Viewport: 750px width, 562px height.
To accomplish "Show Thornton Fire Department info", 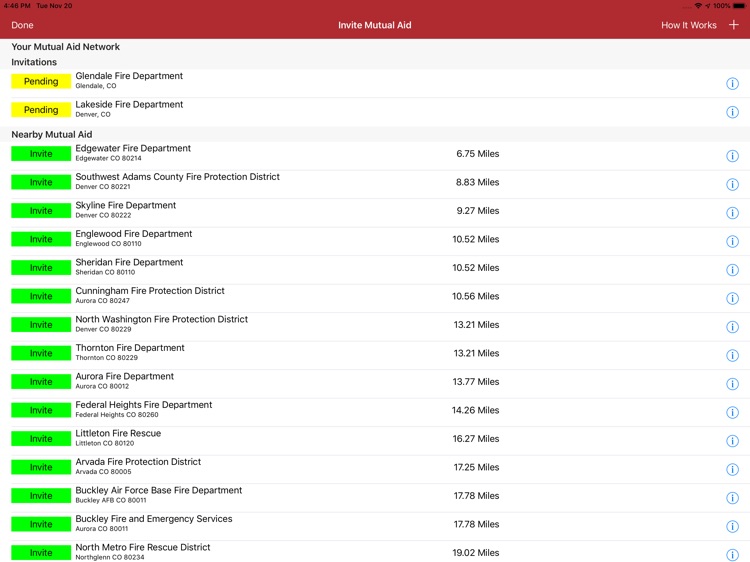I will tap(732, 355).
